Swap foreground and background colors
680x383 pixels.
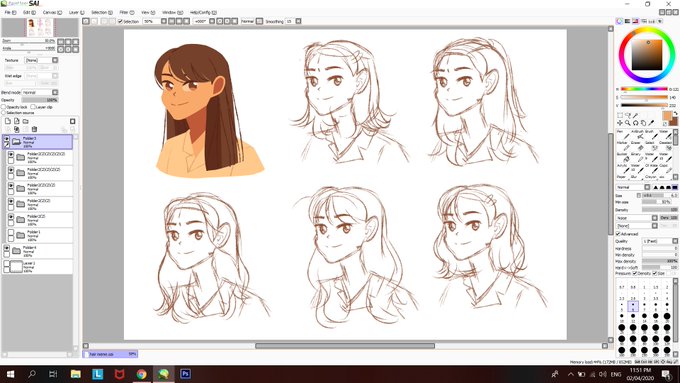coord(675,113)
